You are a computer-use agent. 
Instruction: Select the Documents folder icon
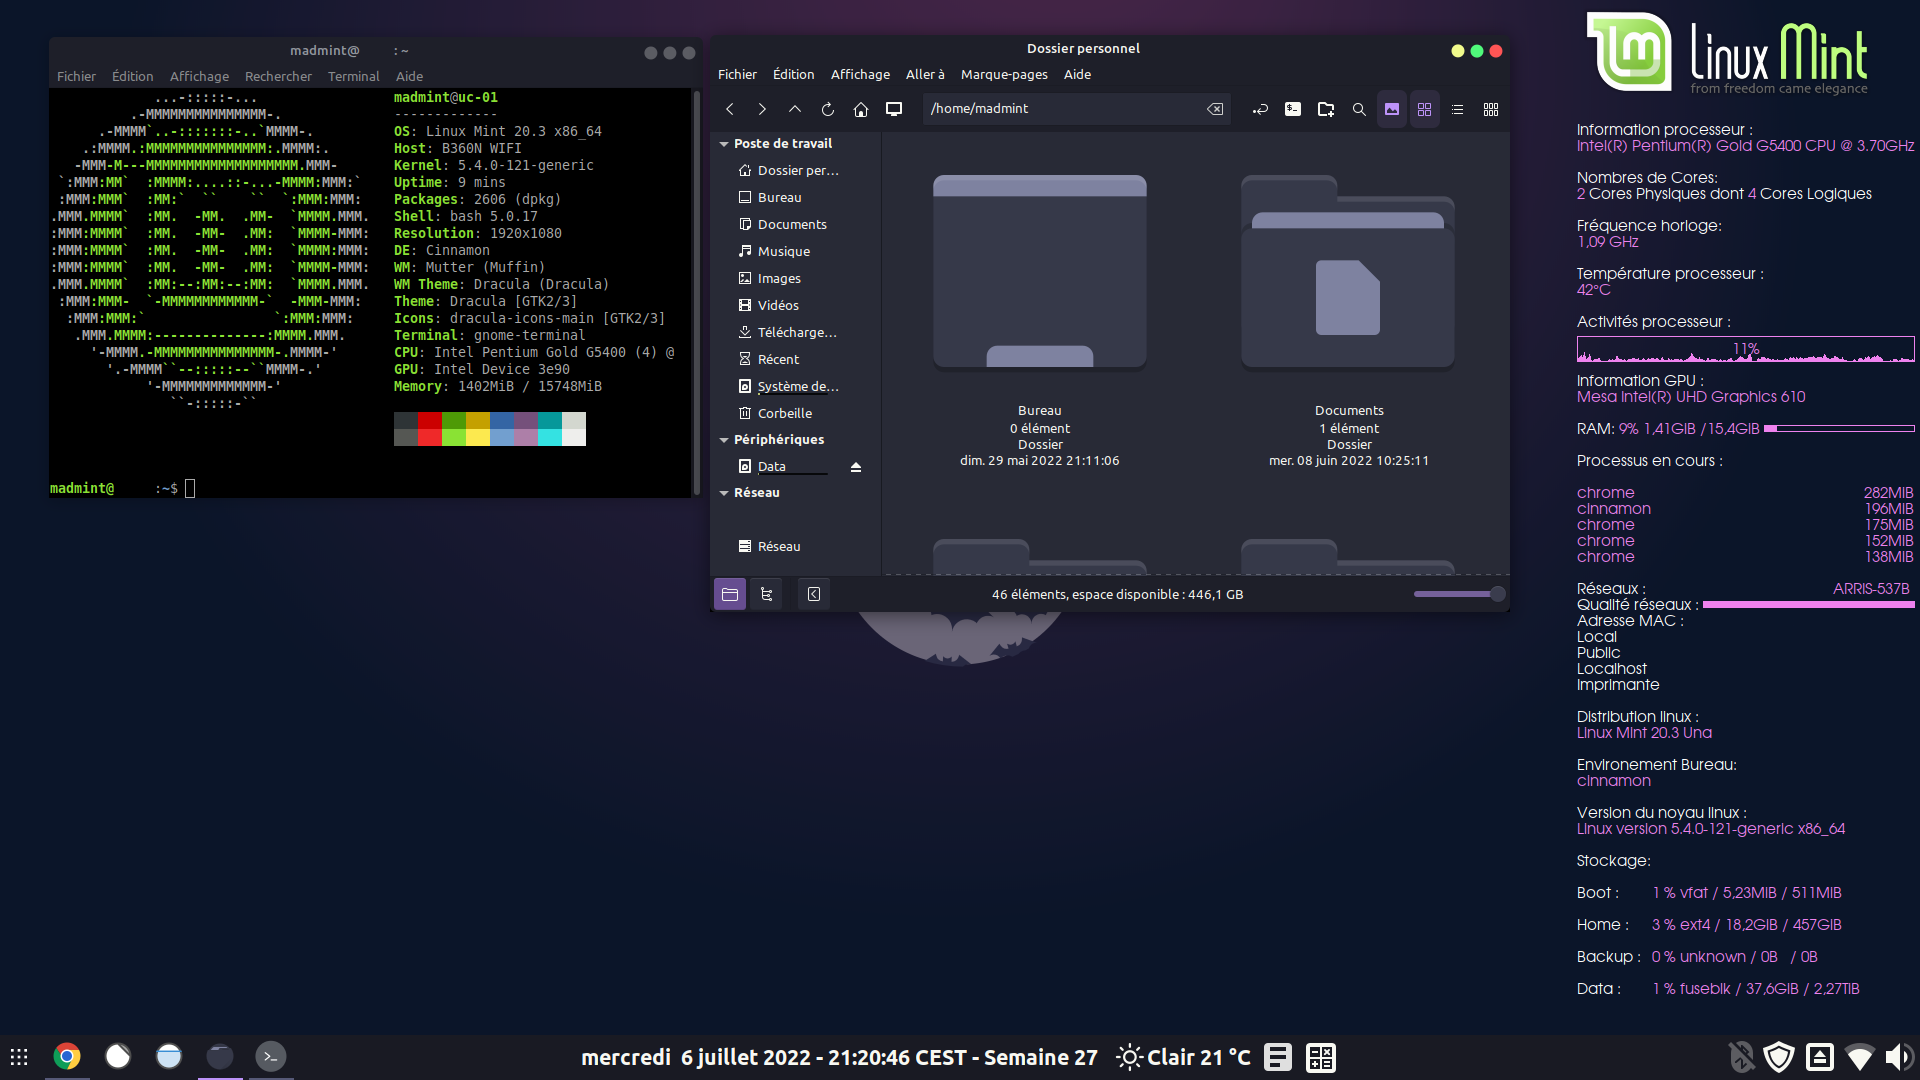1348,272
